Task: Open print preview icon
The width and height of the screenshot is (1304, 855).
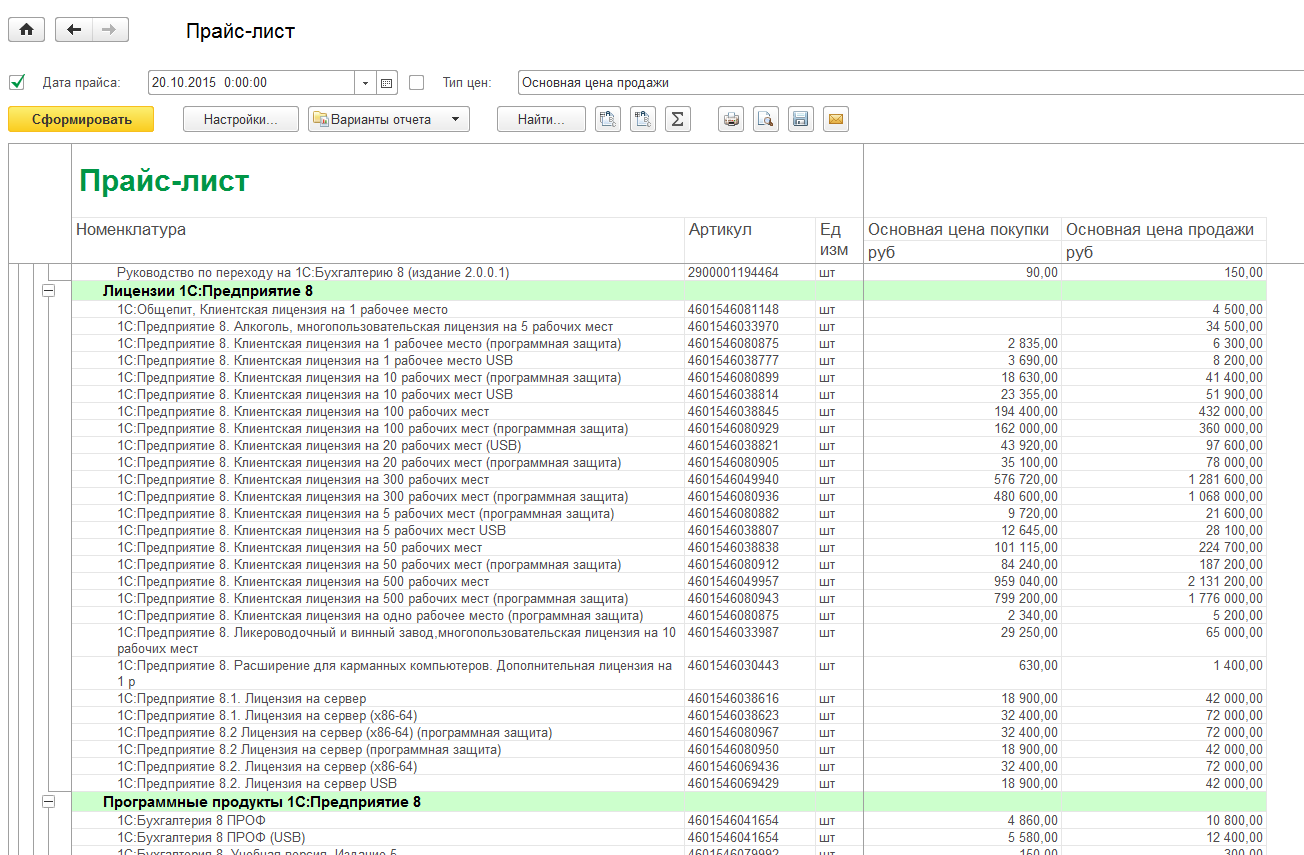Action: click(766, 120)
